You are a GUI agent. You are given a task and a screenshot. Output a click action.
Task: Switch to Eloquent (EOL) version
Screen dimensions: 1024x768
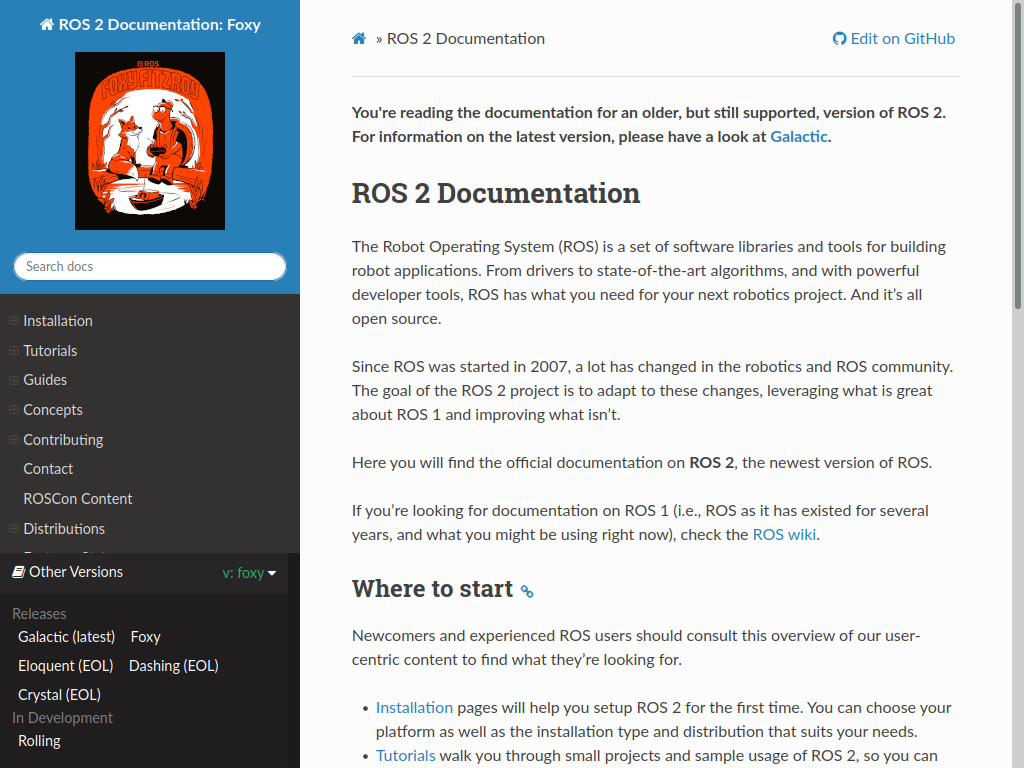click(x=66, y=666)
